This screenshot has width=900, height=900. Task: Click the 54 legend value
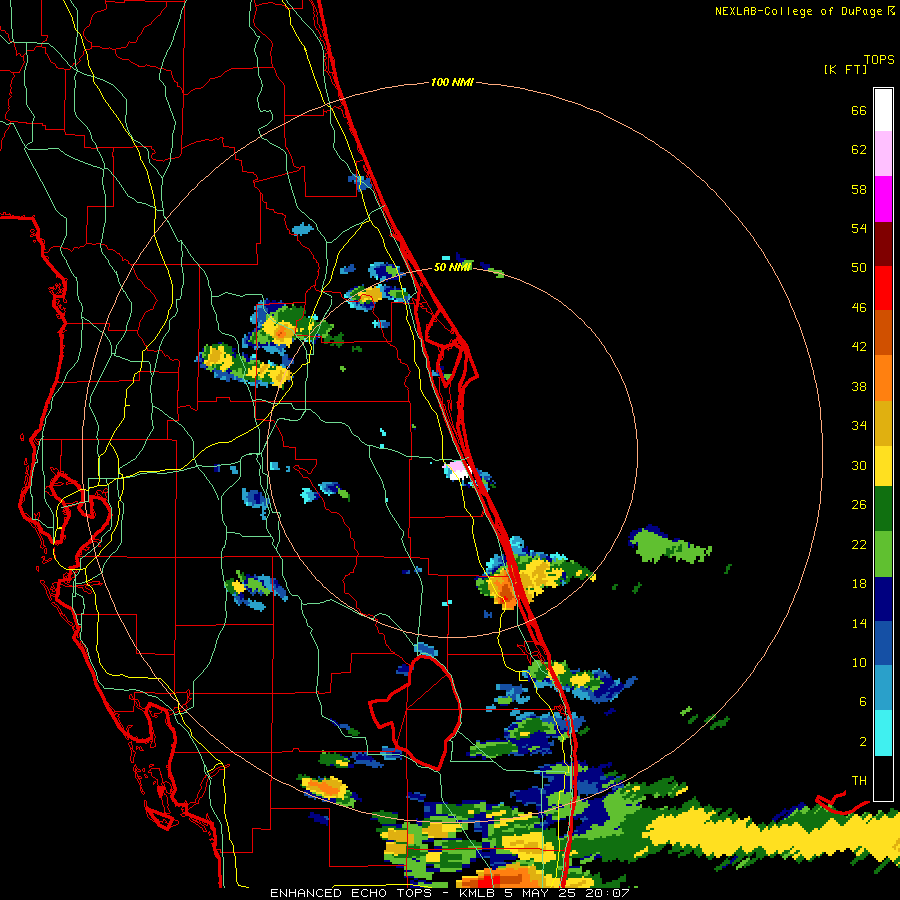point(859,228)
